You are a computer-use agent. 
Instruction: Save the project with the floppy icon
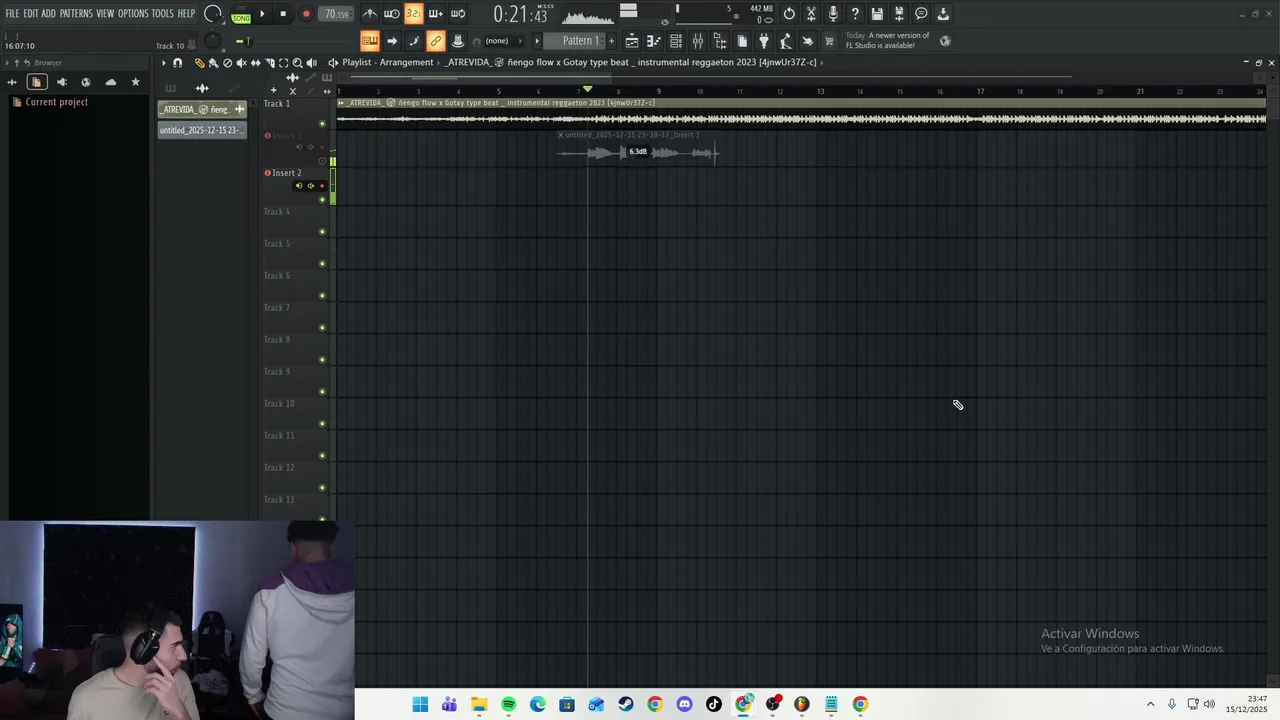coord(877,14)
